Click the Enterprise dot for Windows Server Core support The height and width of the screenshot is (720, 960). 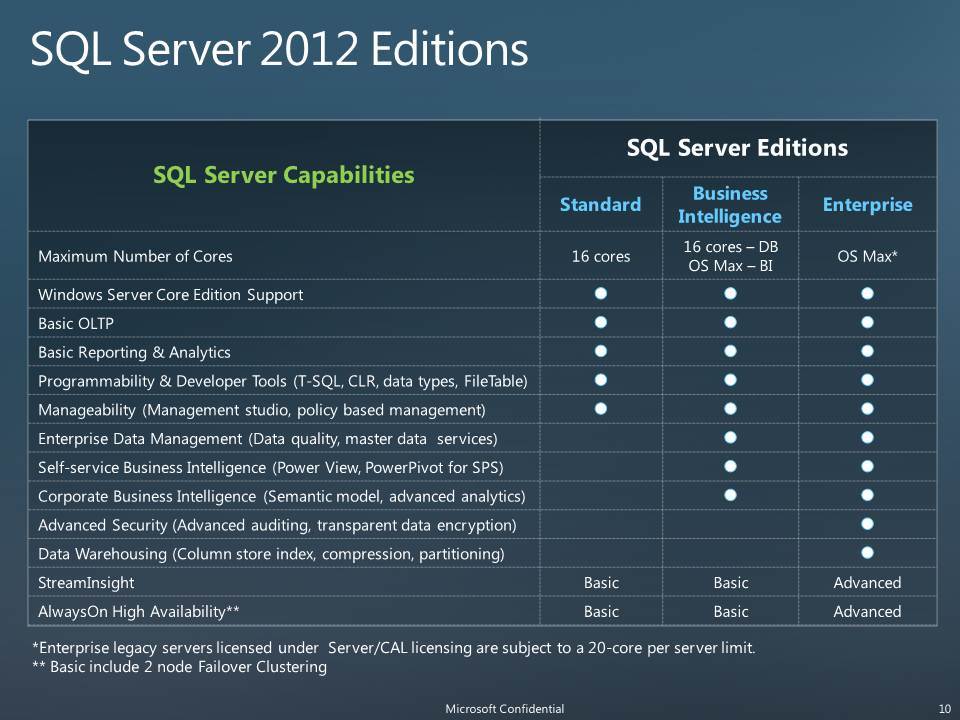[x=865, y=294]
